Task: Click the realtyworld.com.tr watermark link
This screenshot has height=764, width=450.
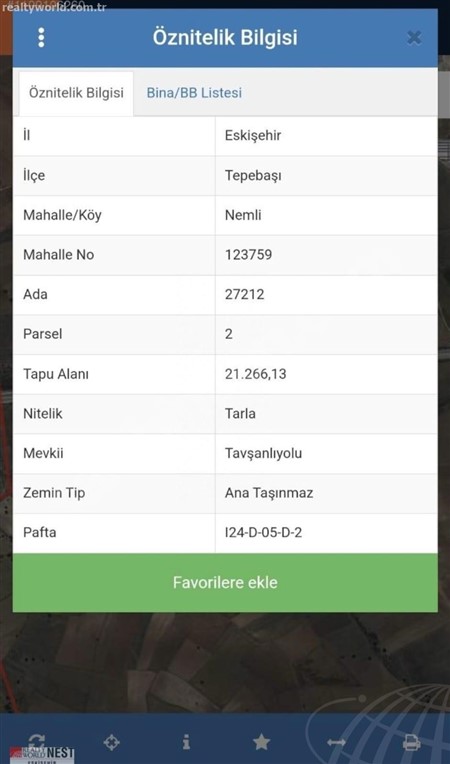Action: coord(54,7)
